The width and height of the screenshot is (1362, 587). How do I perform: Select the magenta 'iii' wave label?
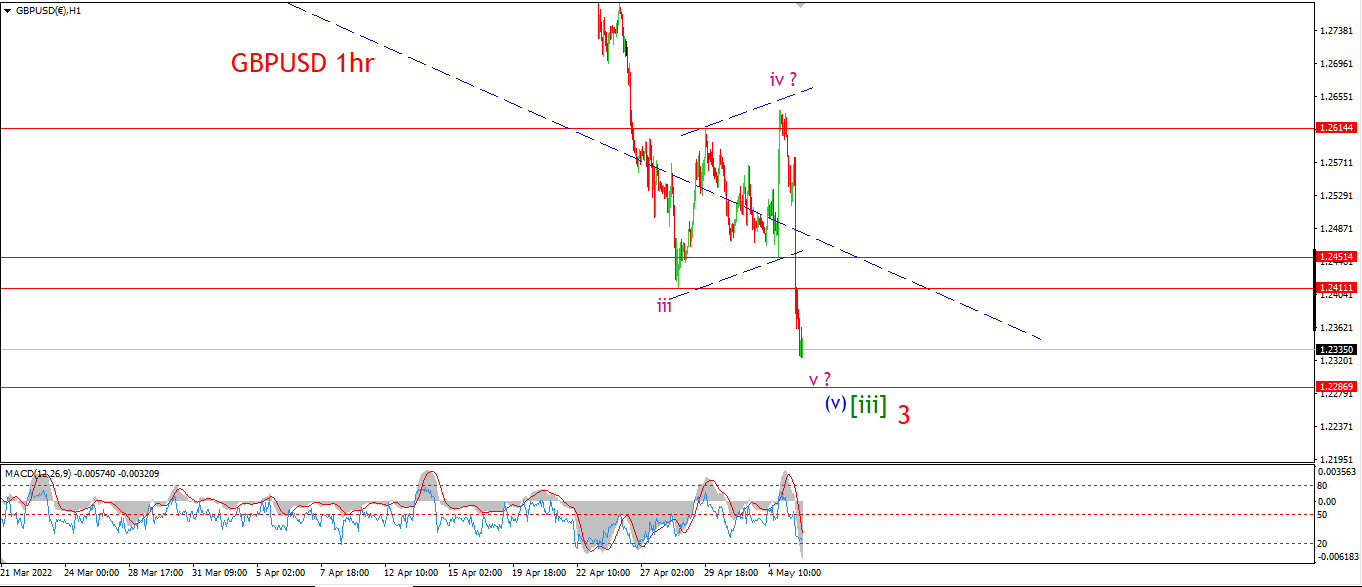pyautogui.click(x=664, y=306)
